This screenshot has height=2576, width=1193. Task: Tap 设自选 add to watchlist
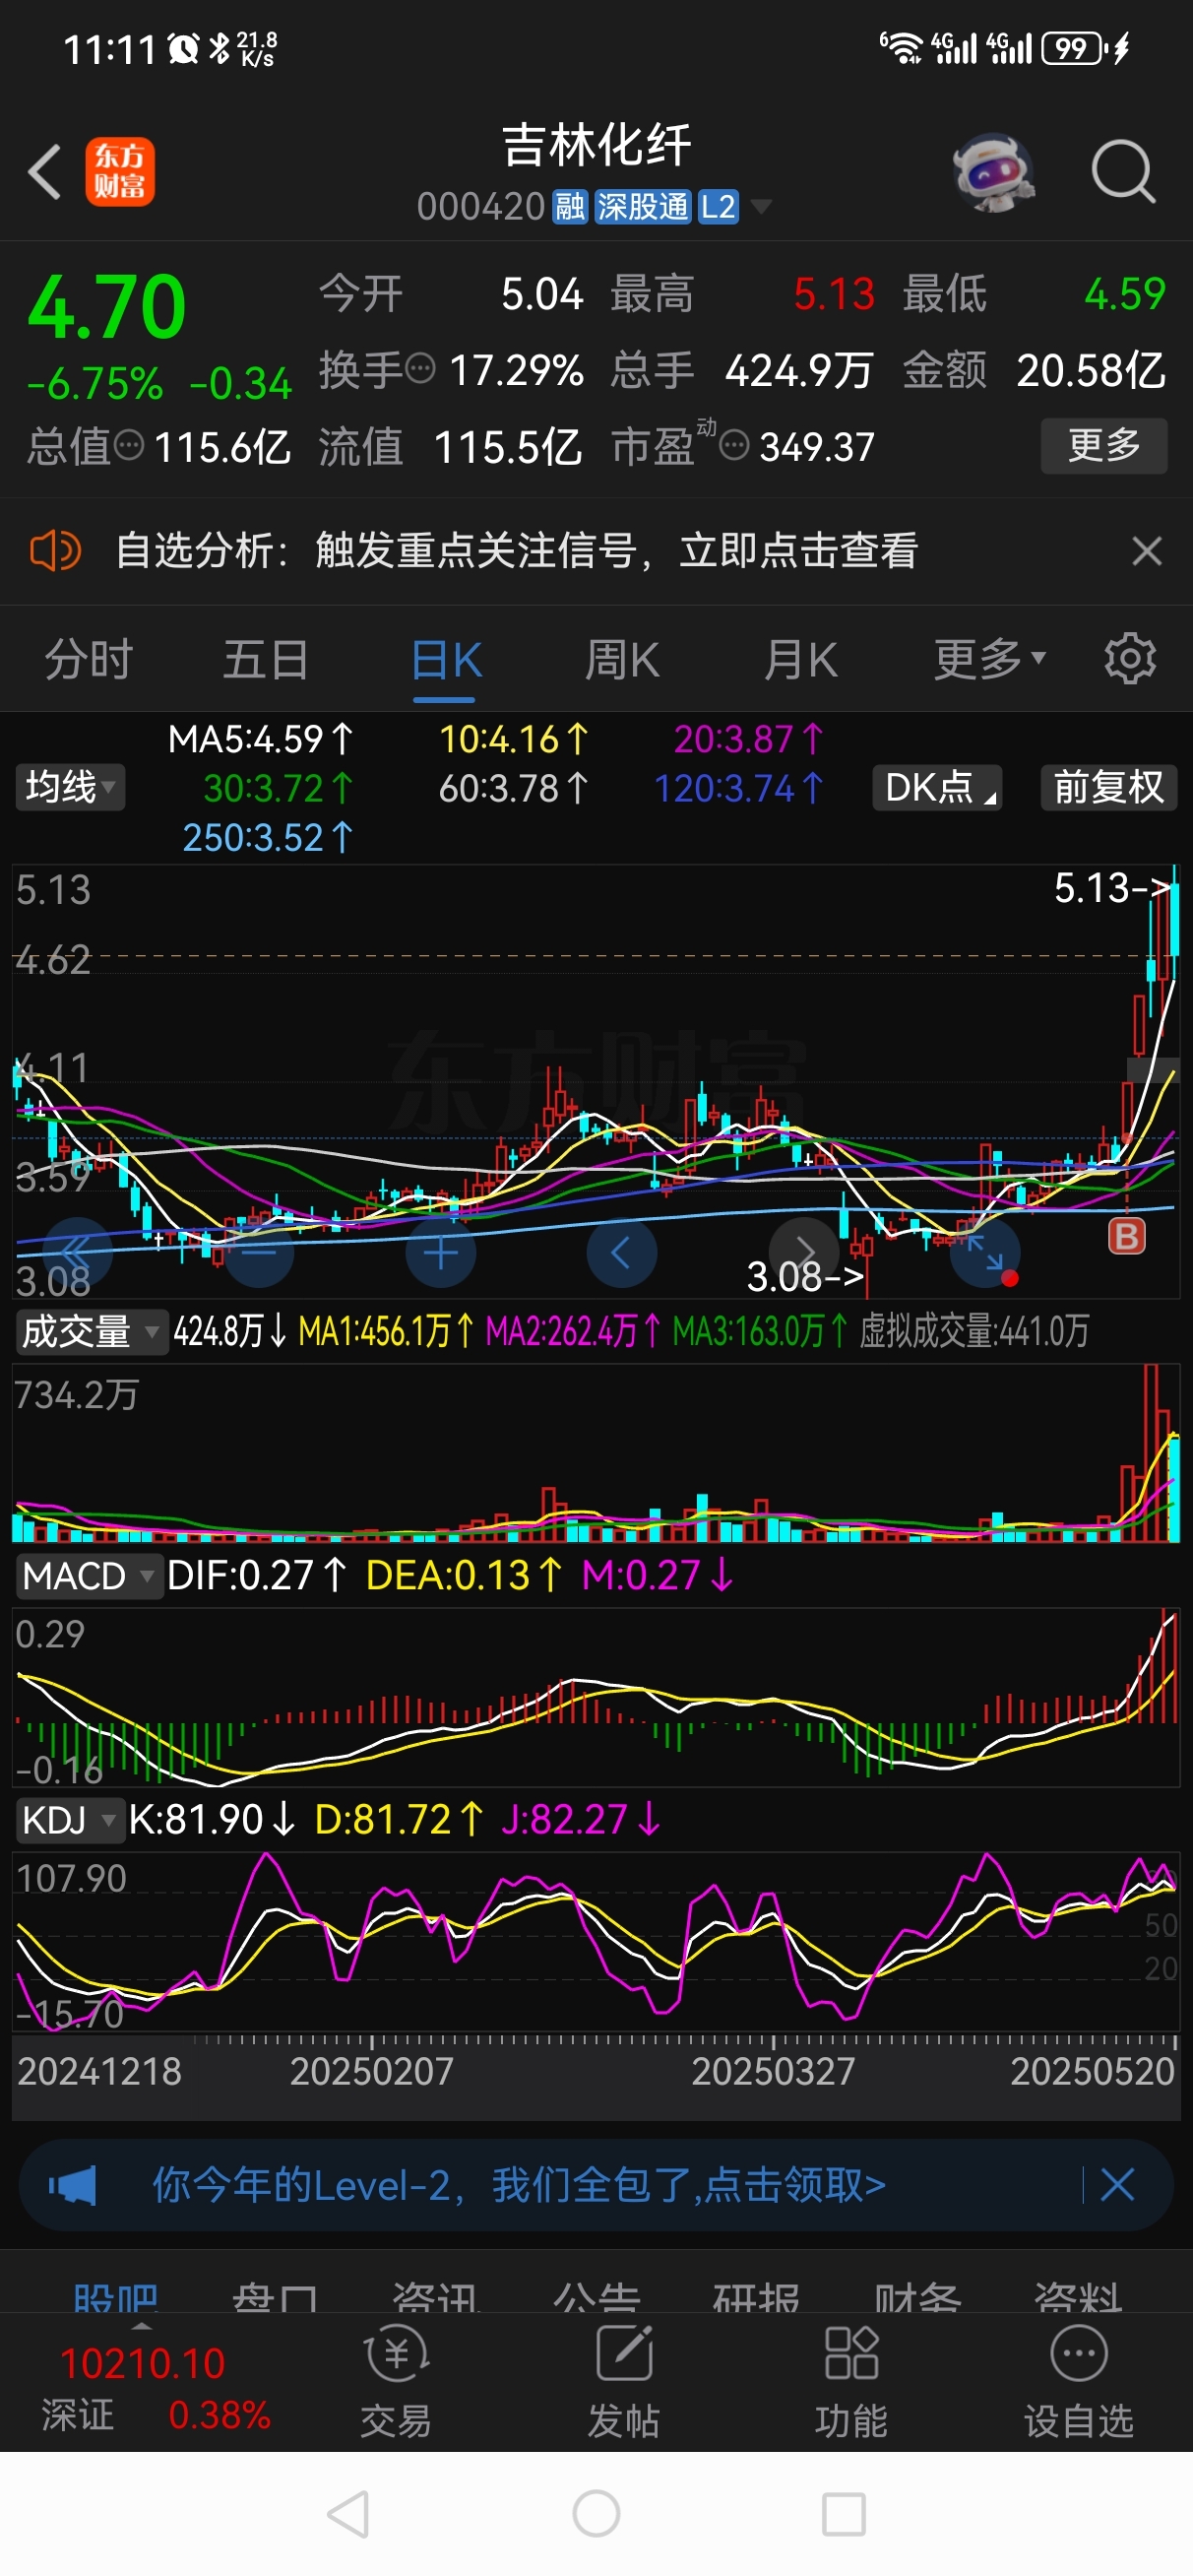(x=1078, y=2381)
